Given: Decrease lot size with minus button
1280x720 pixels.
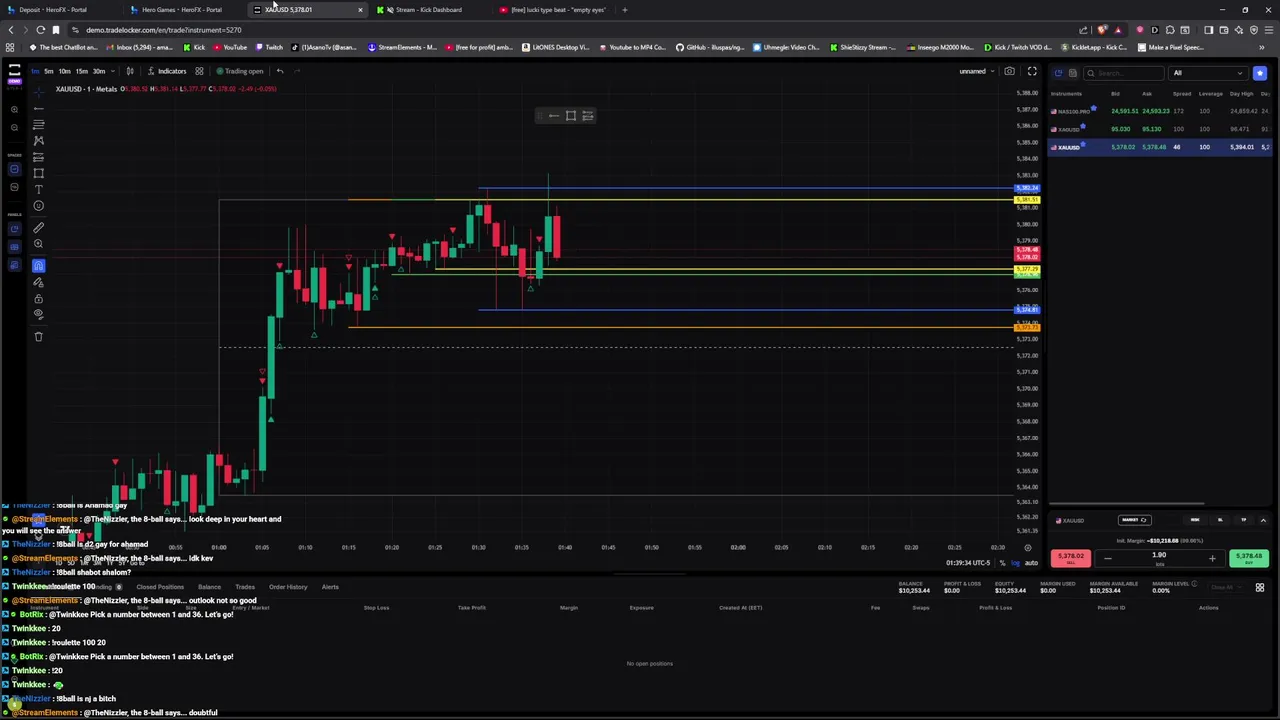Looking at the screenshot, I should [1107, 559].
